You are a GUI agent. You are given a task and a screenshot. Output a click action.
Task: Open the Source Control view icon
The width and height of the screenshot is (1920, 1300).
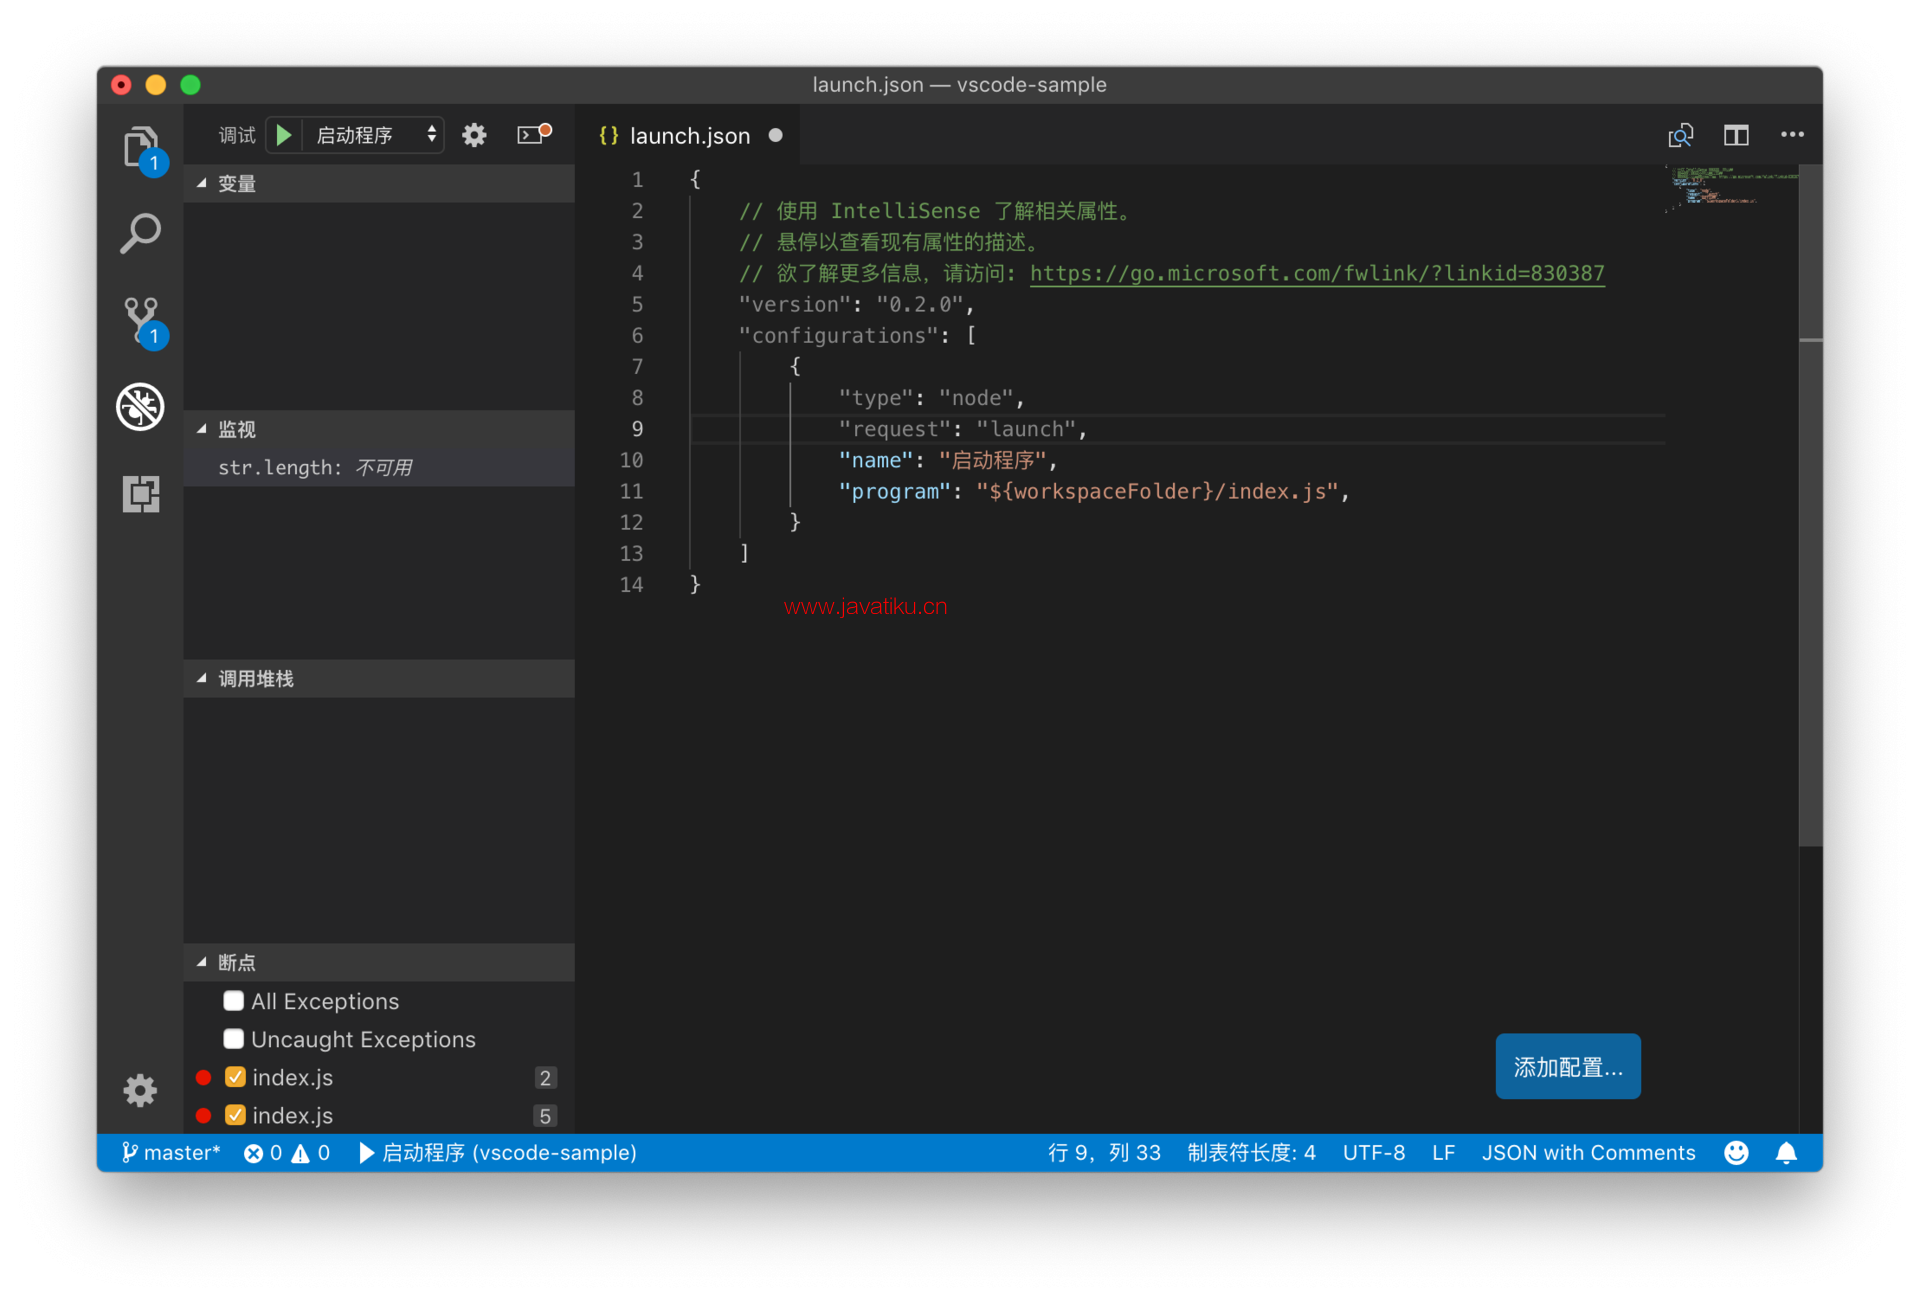pos(141,320)
